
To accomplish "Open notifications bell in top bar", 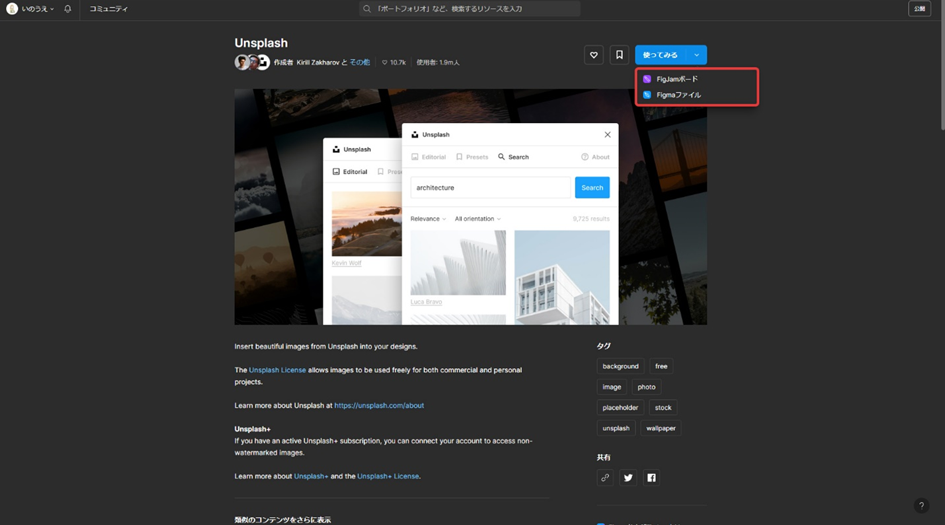I will click(x=68, y=9).
